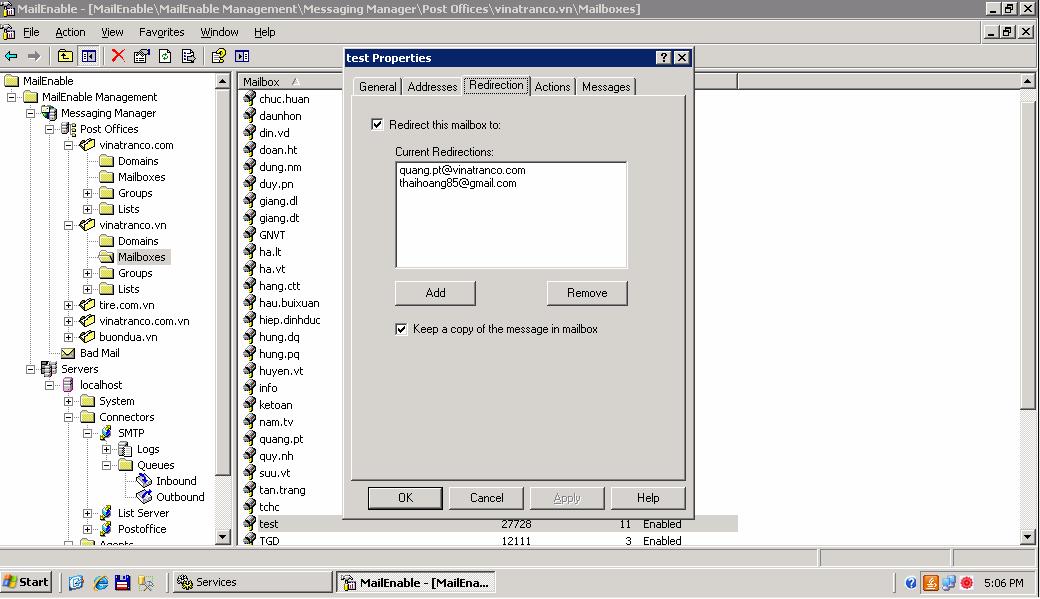The width and height of the screenshot is (1040, 599).
Task: Select Domains under vinatranco.vn
Action: coord(138,241)
